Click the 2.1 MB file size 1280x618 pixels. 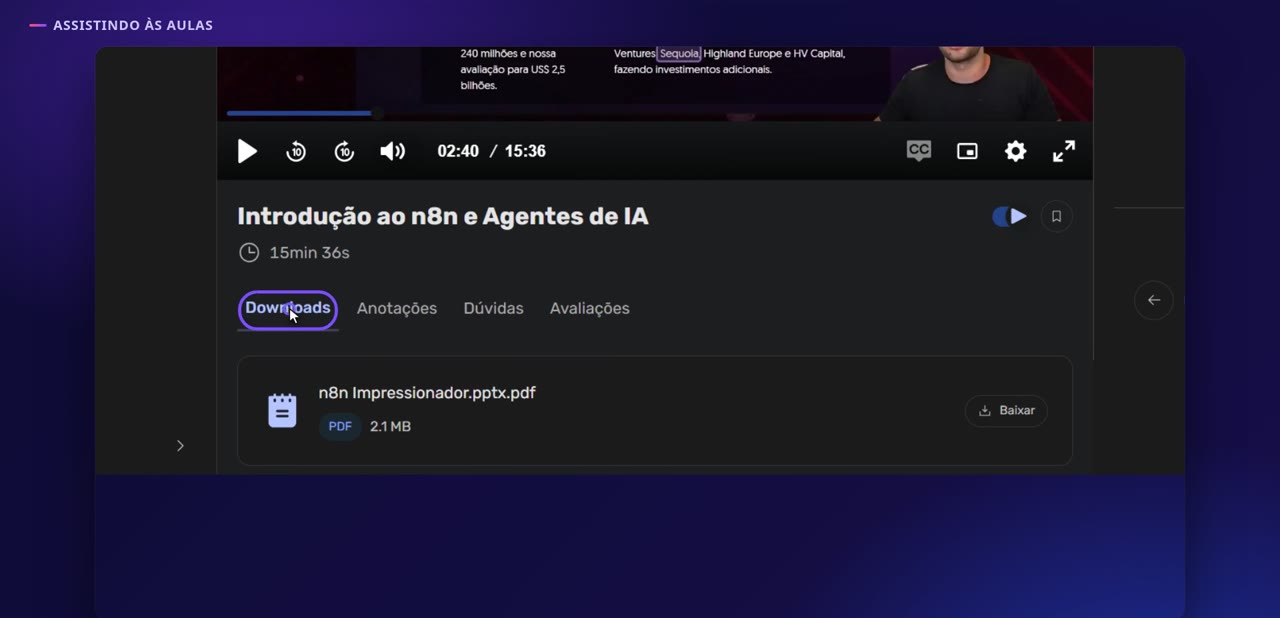coord(390,426)
